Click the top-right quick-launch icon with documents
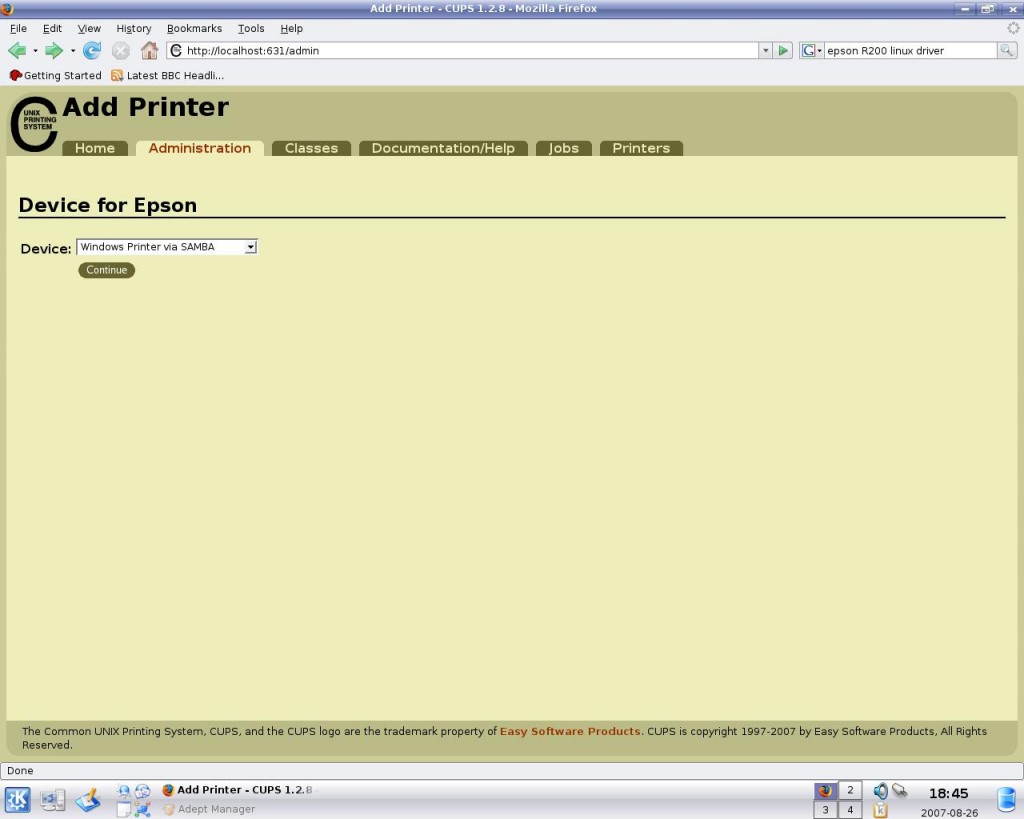1024x819 pixels. click(142, 791)
